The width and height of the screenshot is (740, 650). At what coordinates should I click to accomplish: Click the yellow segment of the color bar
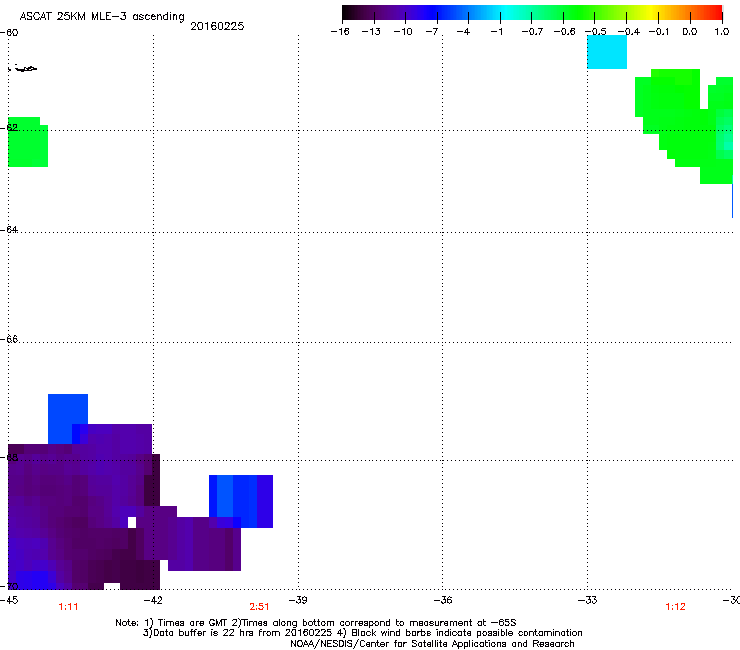point(652,12)
